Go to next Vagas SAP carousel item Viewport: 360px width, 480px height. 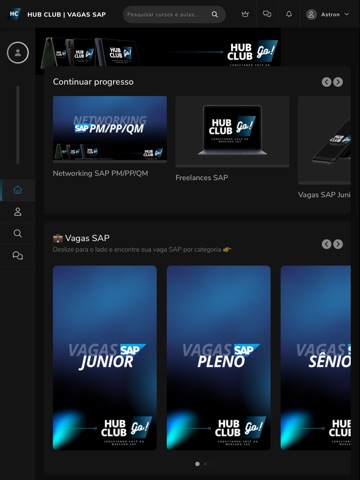[338, 244]
